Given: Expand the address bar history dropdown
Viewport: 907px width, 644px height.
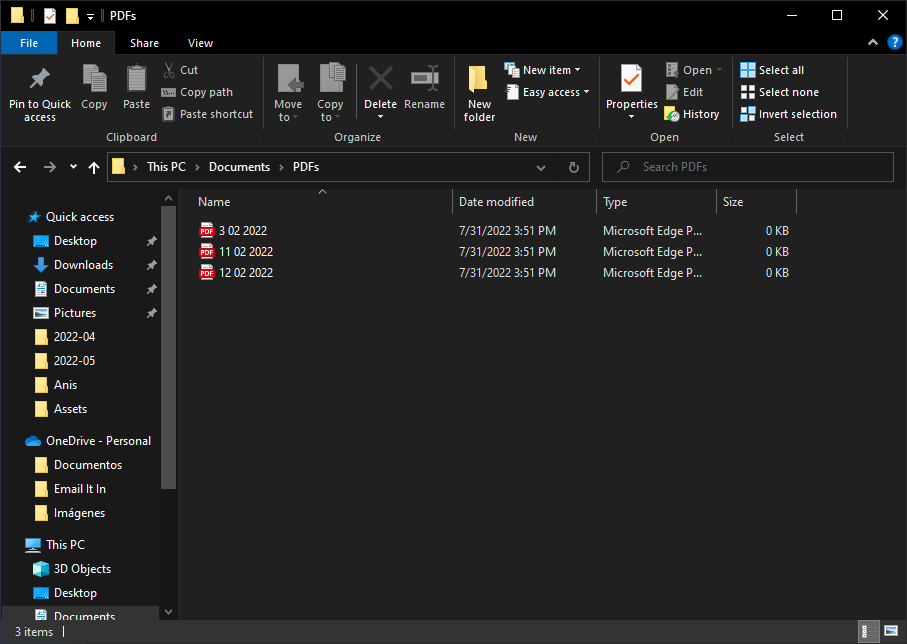Looking at the screenshot, I should click(x=541, y=167).
